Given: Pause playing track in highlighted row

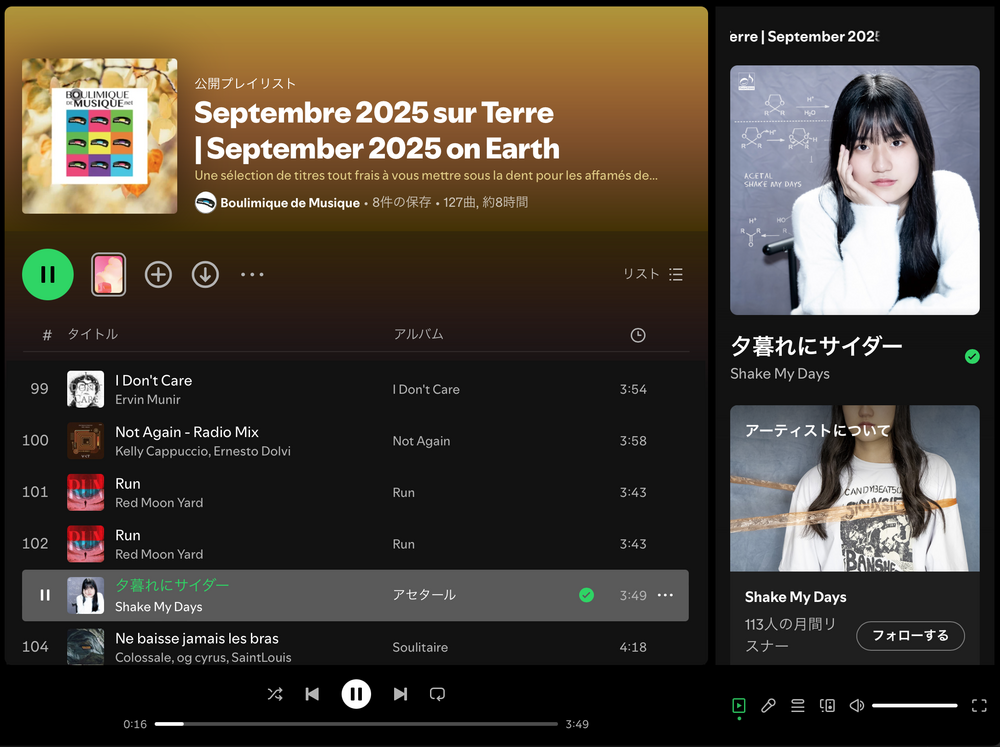Looking at the screenshot, I should pos(45,595).
